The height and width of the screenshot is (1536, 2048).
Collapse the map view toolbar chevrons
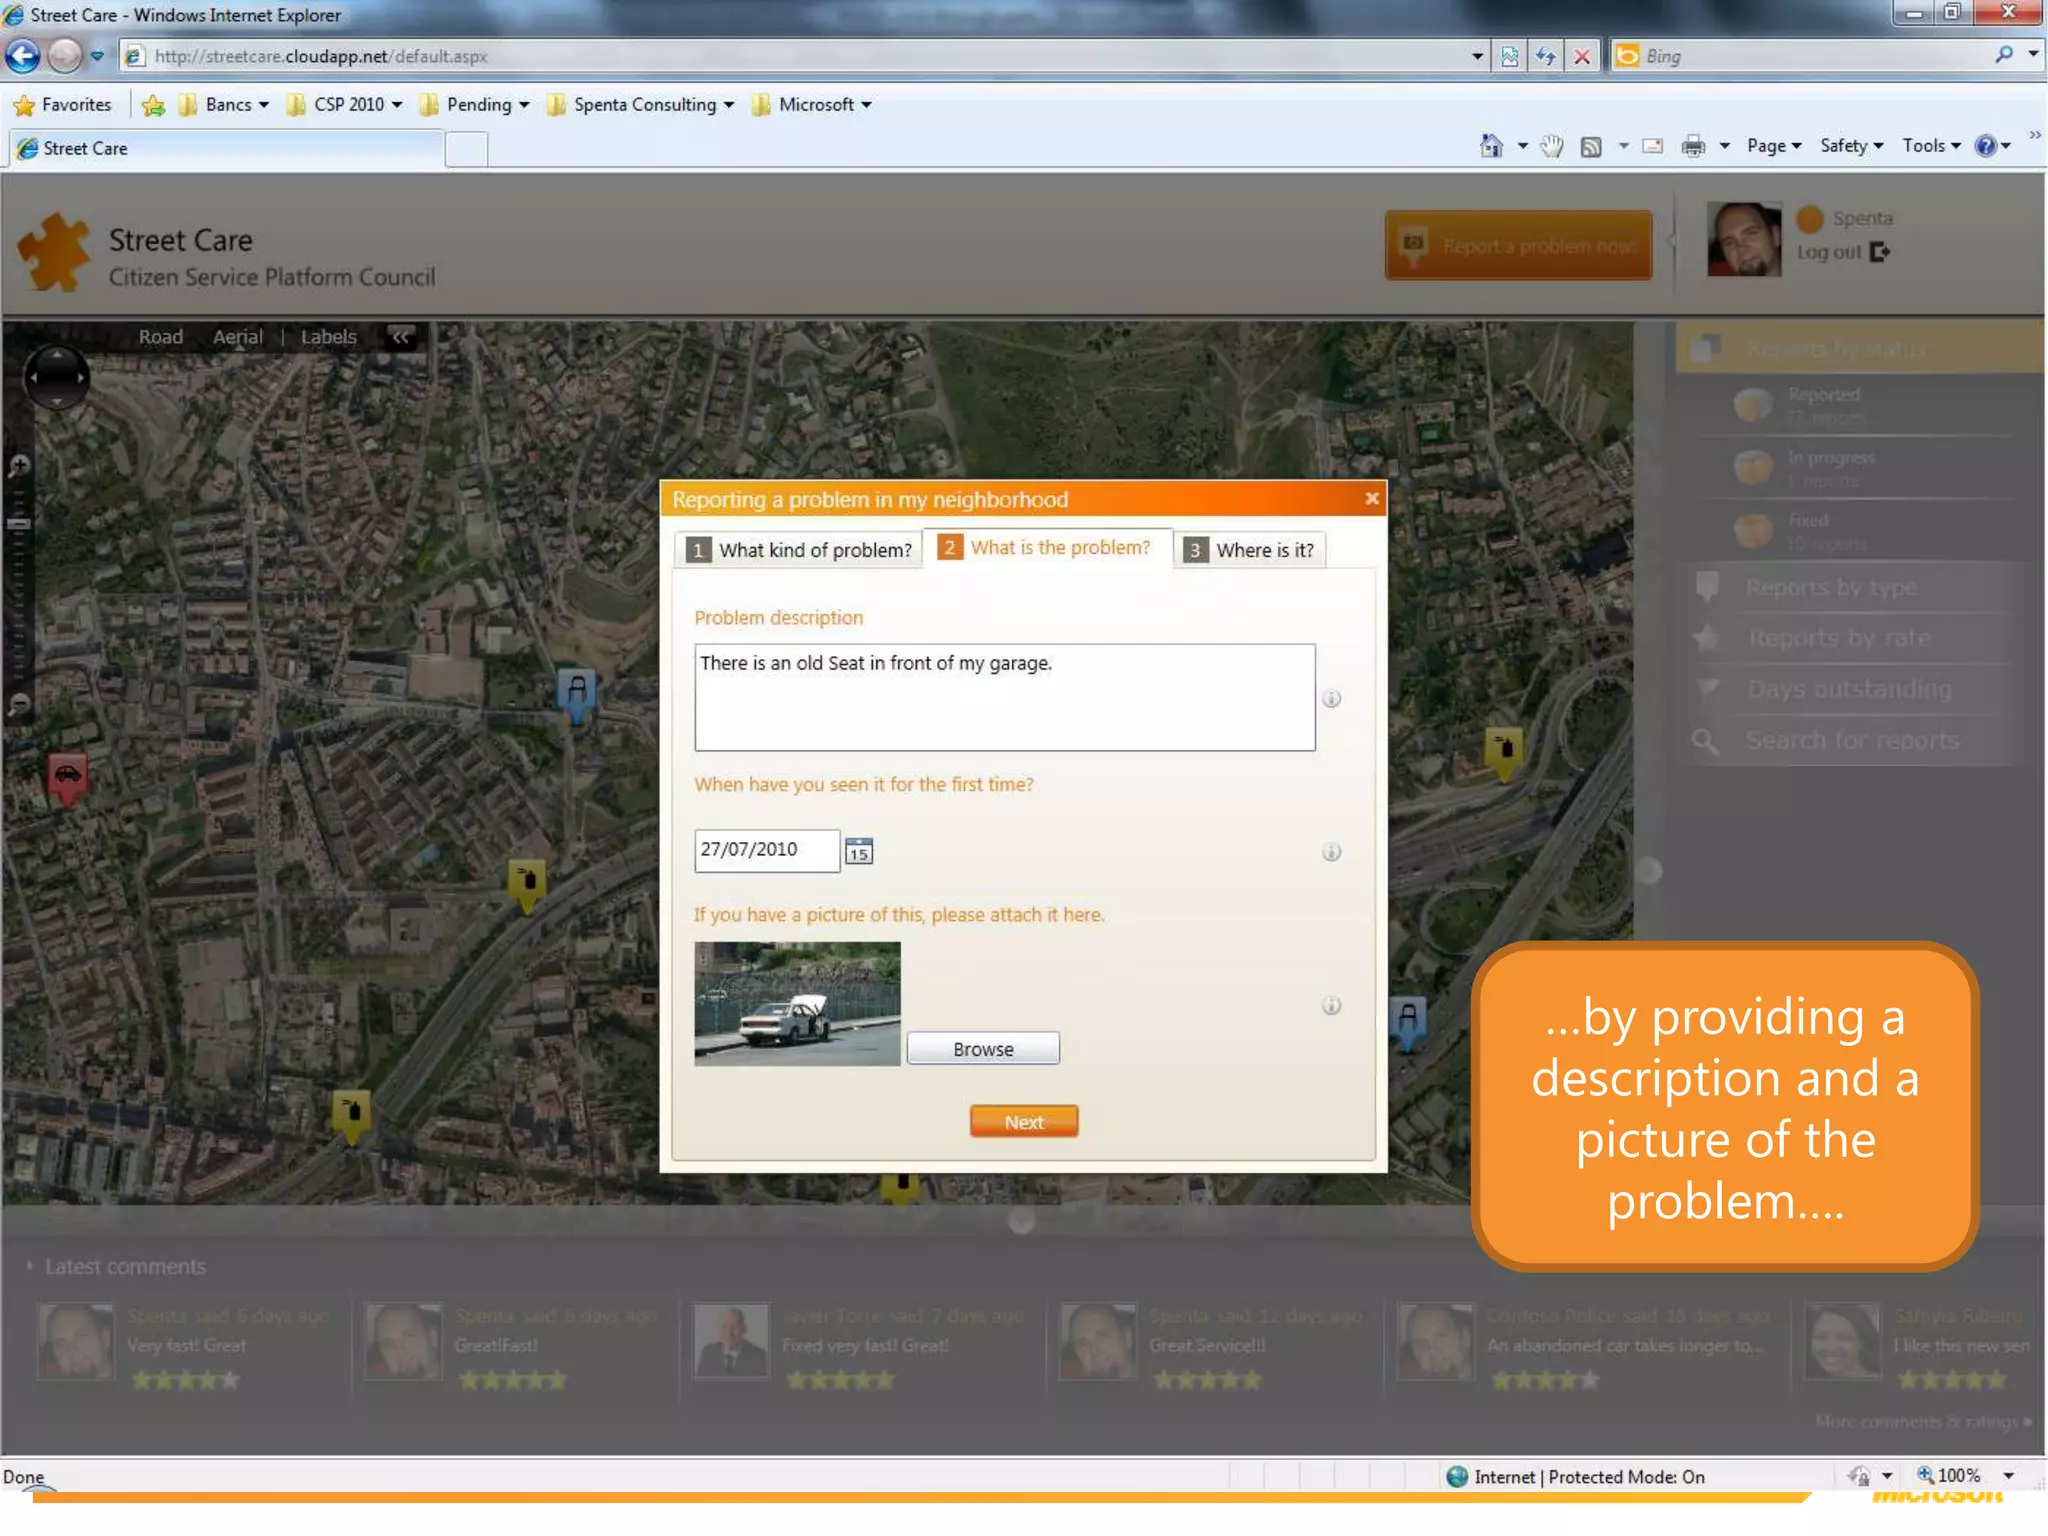coord(400,337)
